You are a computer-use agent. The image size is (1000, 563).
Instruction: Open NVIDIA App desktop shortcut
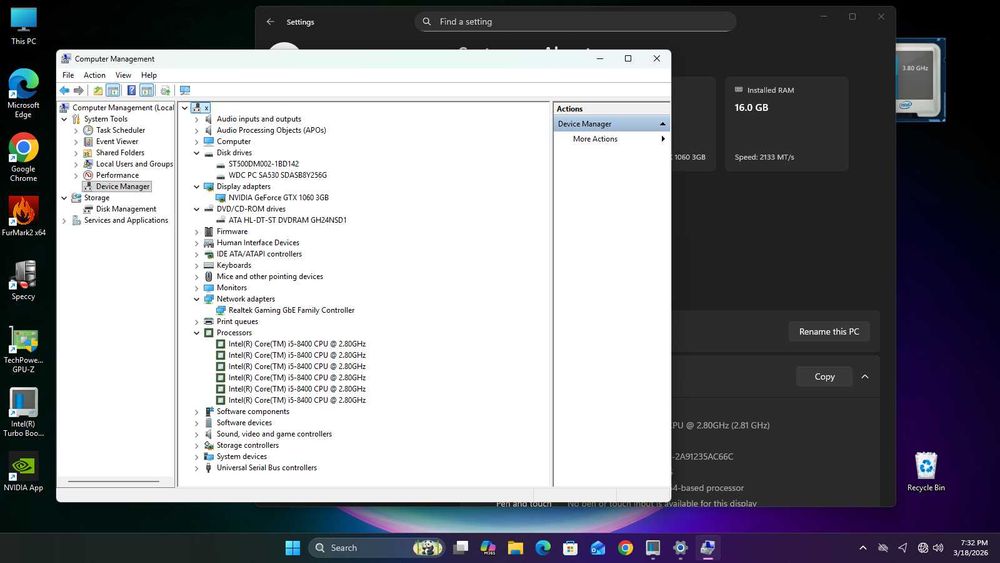coord(24,471)
